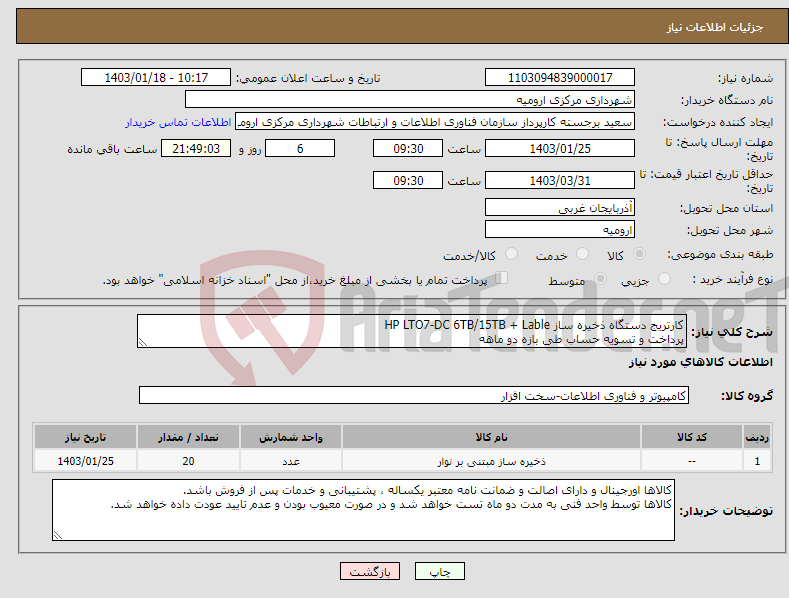This screenshot has height=598, width=789.
Task: Click the resize handle of description textarea
Action: point(143,342)
